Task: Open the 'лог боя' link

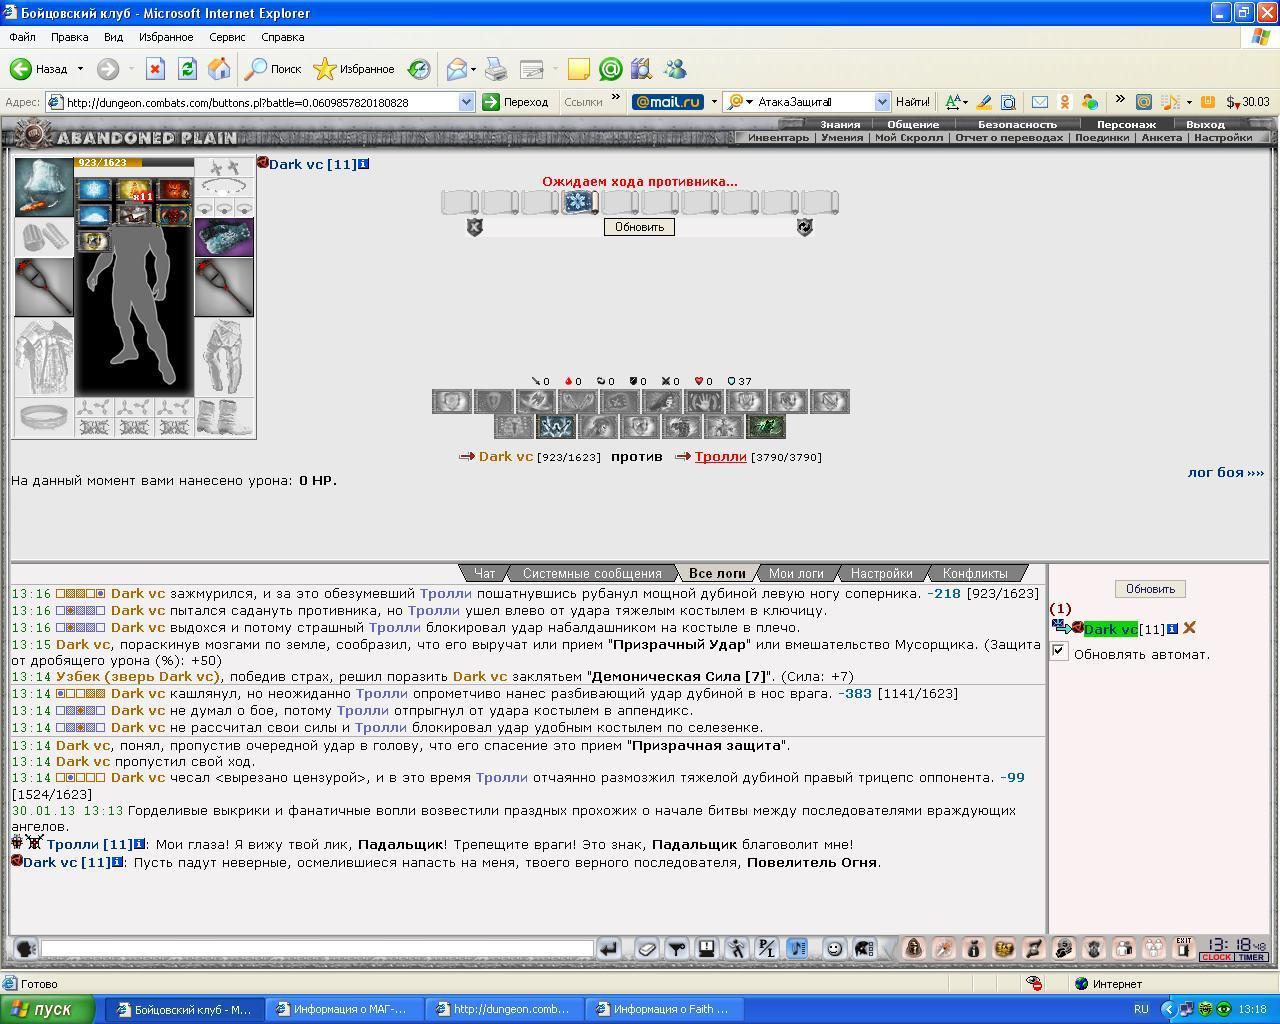Action: (x=1225, y=472)
